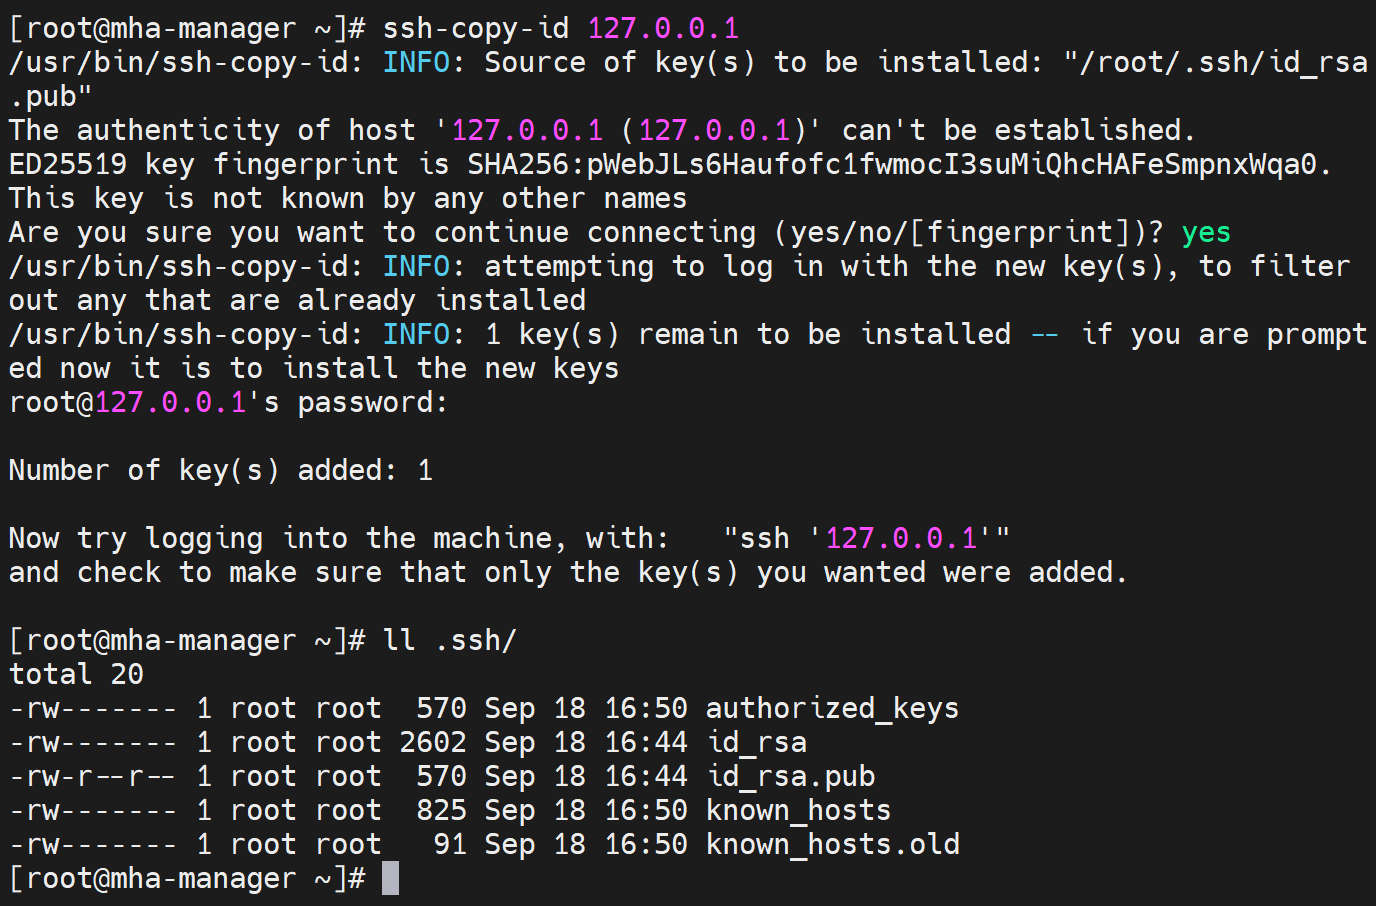The image size is (1376, 906).
Task: Click the 'ssh-copy-id' command on the first line
Action: point(476,28)
